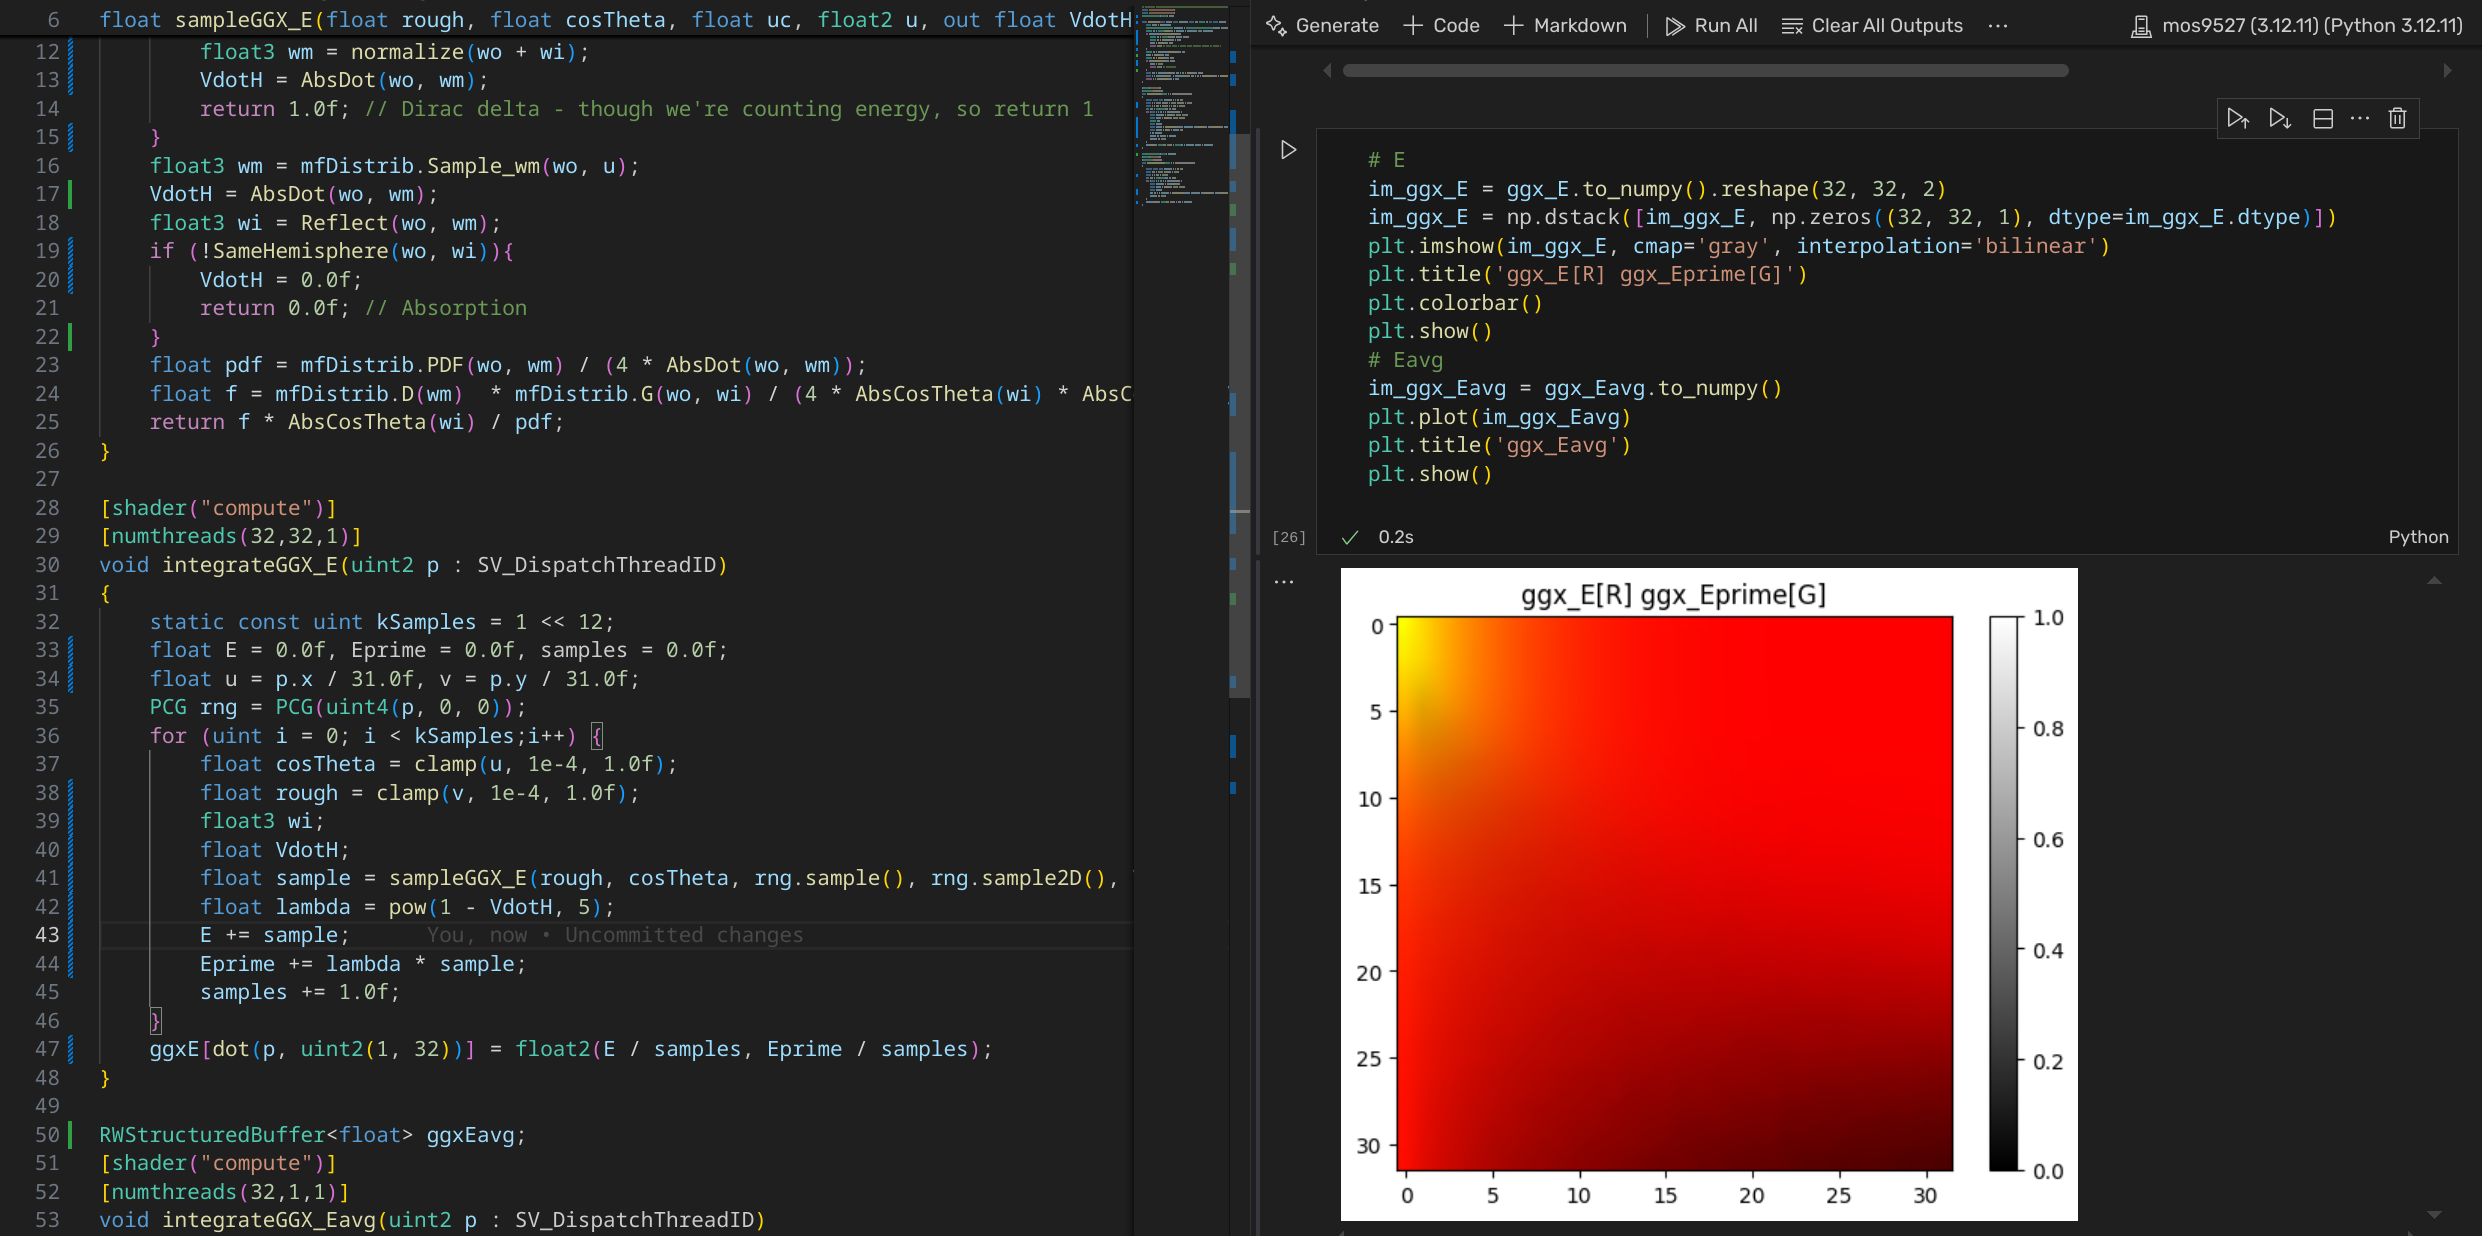Open notebook toolbar overflow menu
The image size is (2482, 1236).
(x=1998, y=26)
